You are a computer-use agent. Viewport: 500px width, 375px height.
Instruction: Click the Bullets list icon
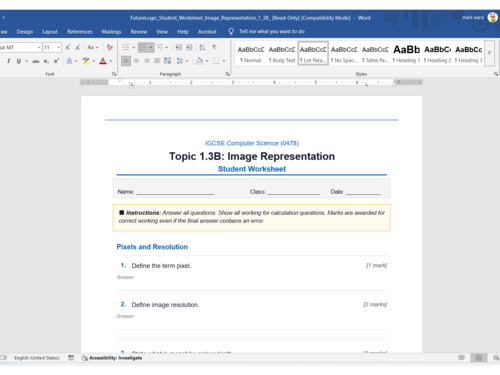(126, 47)
